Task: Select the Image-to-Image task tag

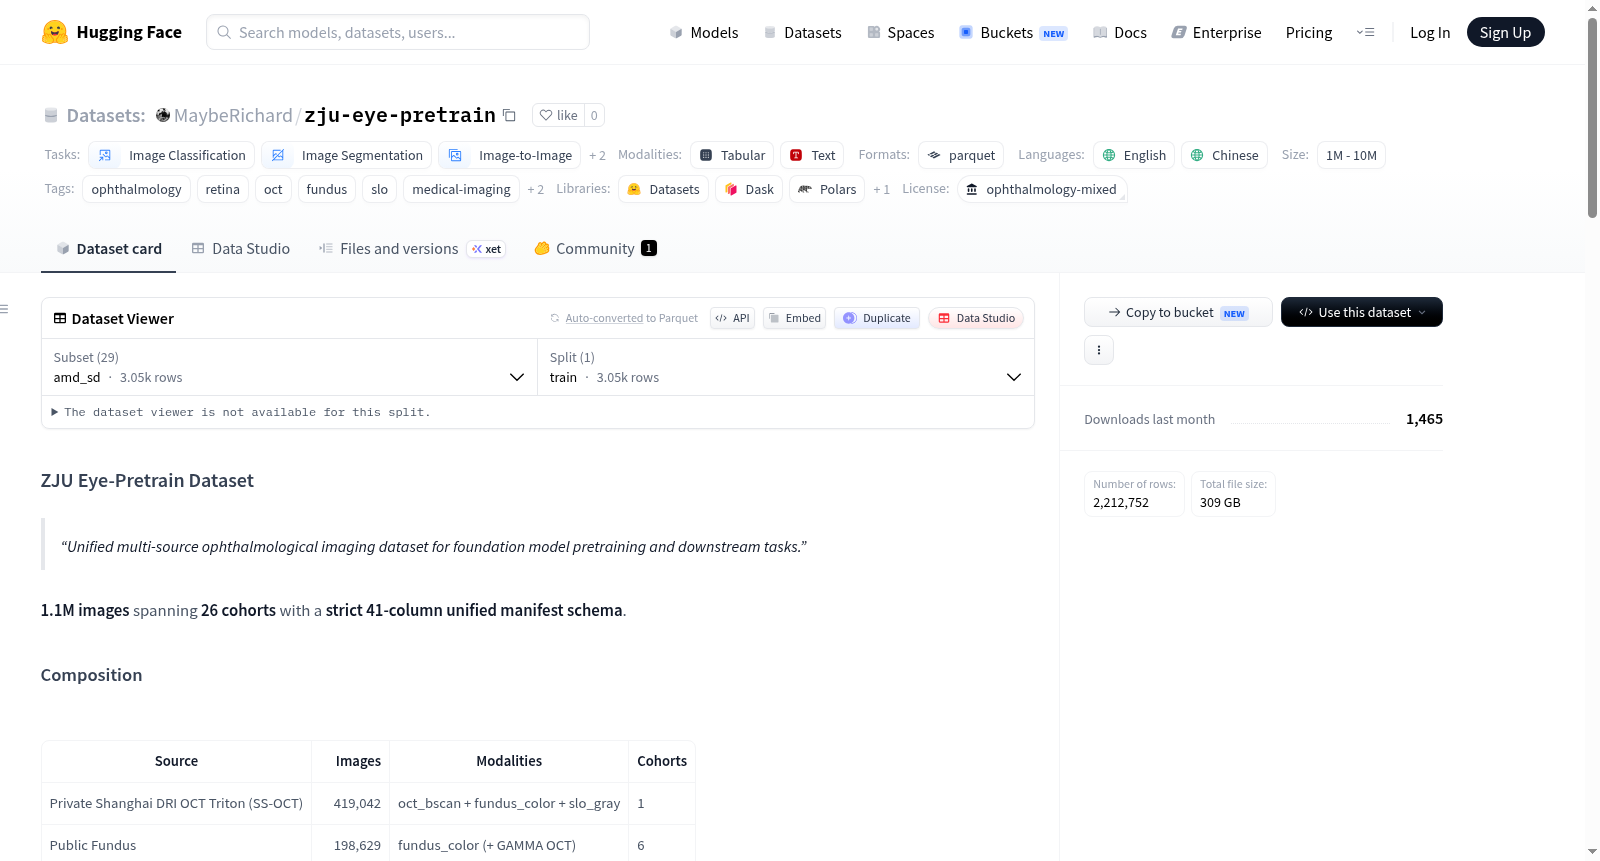Action: click(x=510, y=155)
